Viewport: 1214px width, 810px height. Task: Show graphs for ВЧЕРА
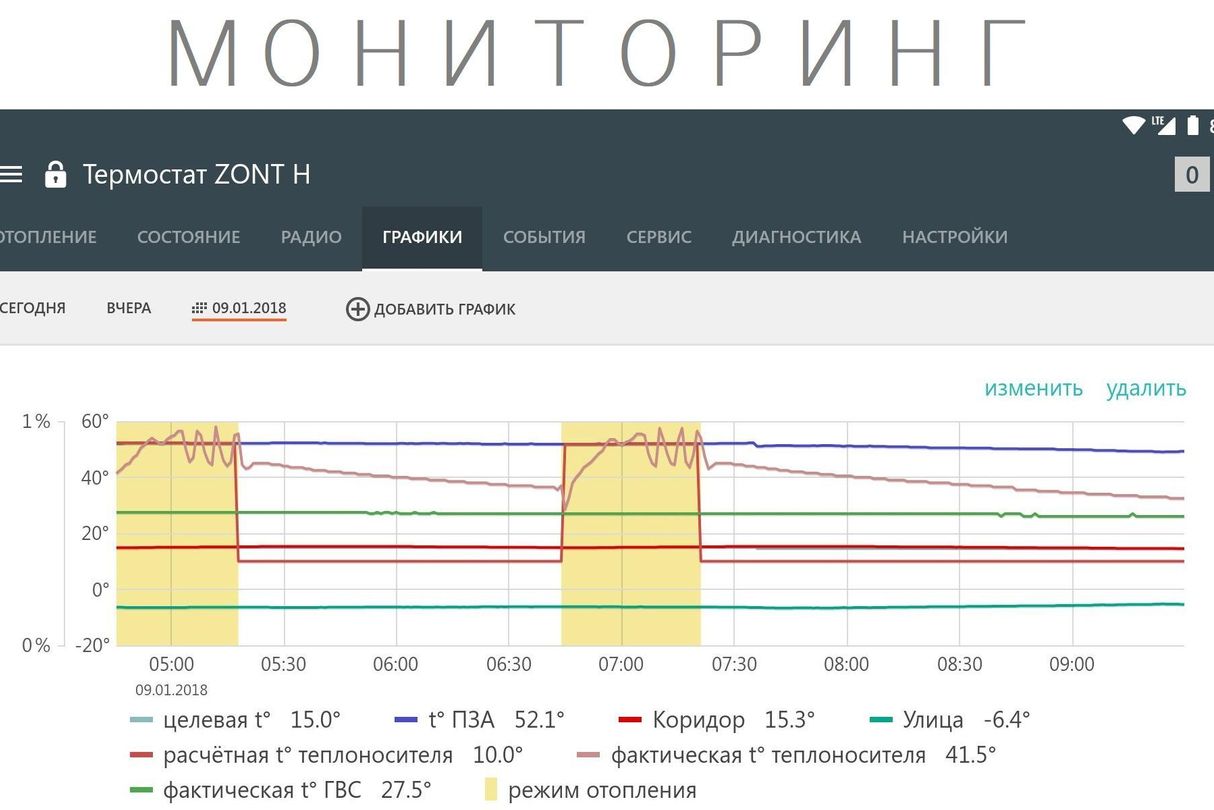click(x=129, y=308)
